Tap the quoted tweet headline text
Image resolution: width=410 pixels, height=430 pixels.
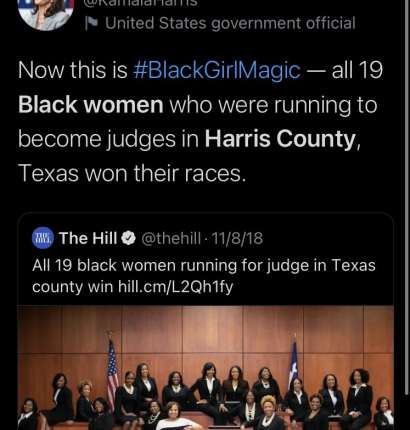tap(204, 276)
